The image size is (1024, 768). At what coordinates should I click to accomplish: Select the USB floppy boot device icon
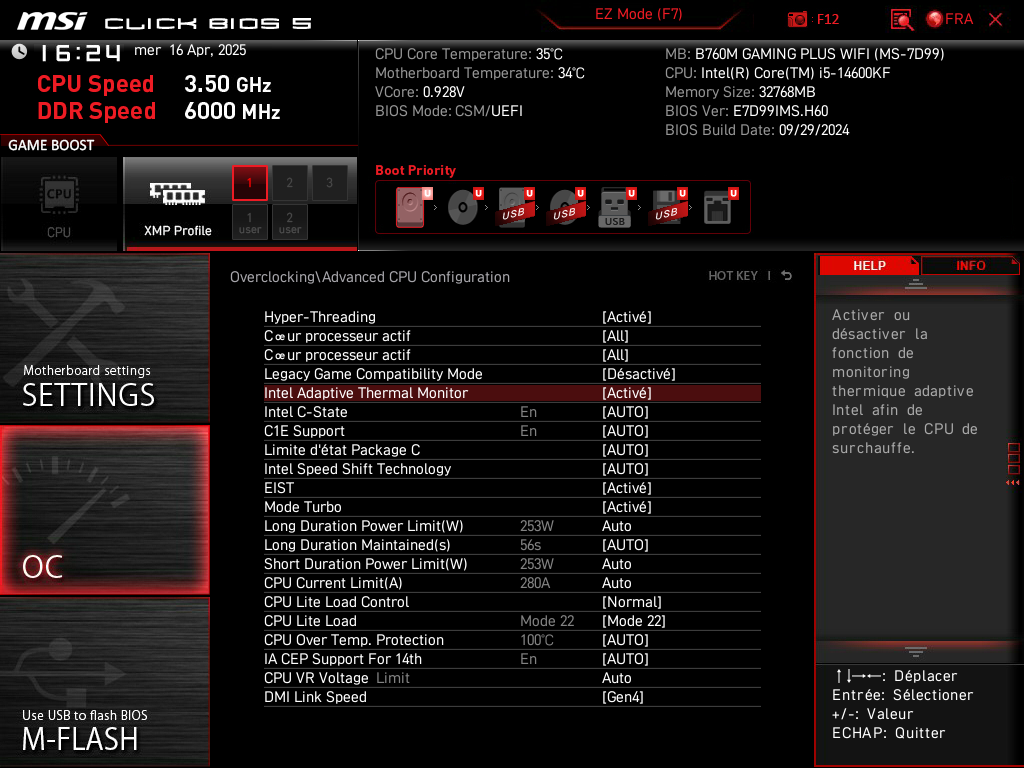tap(667, 207)
